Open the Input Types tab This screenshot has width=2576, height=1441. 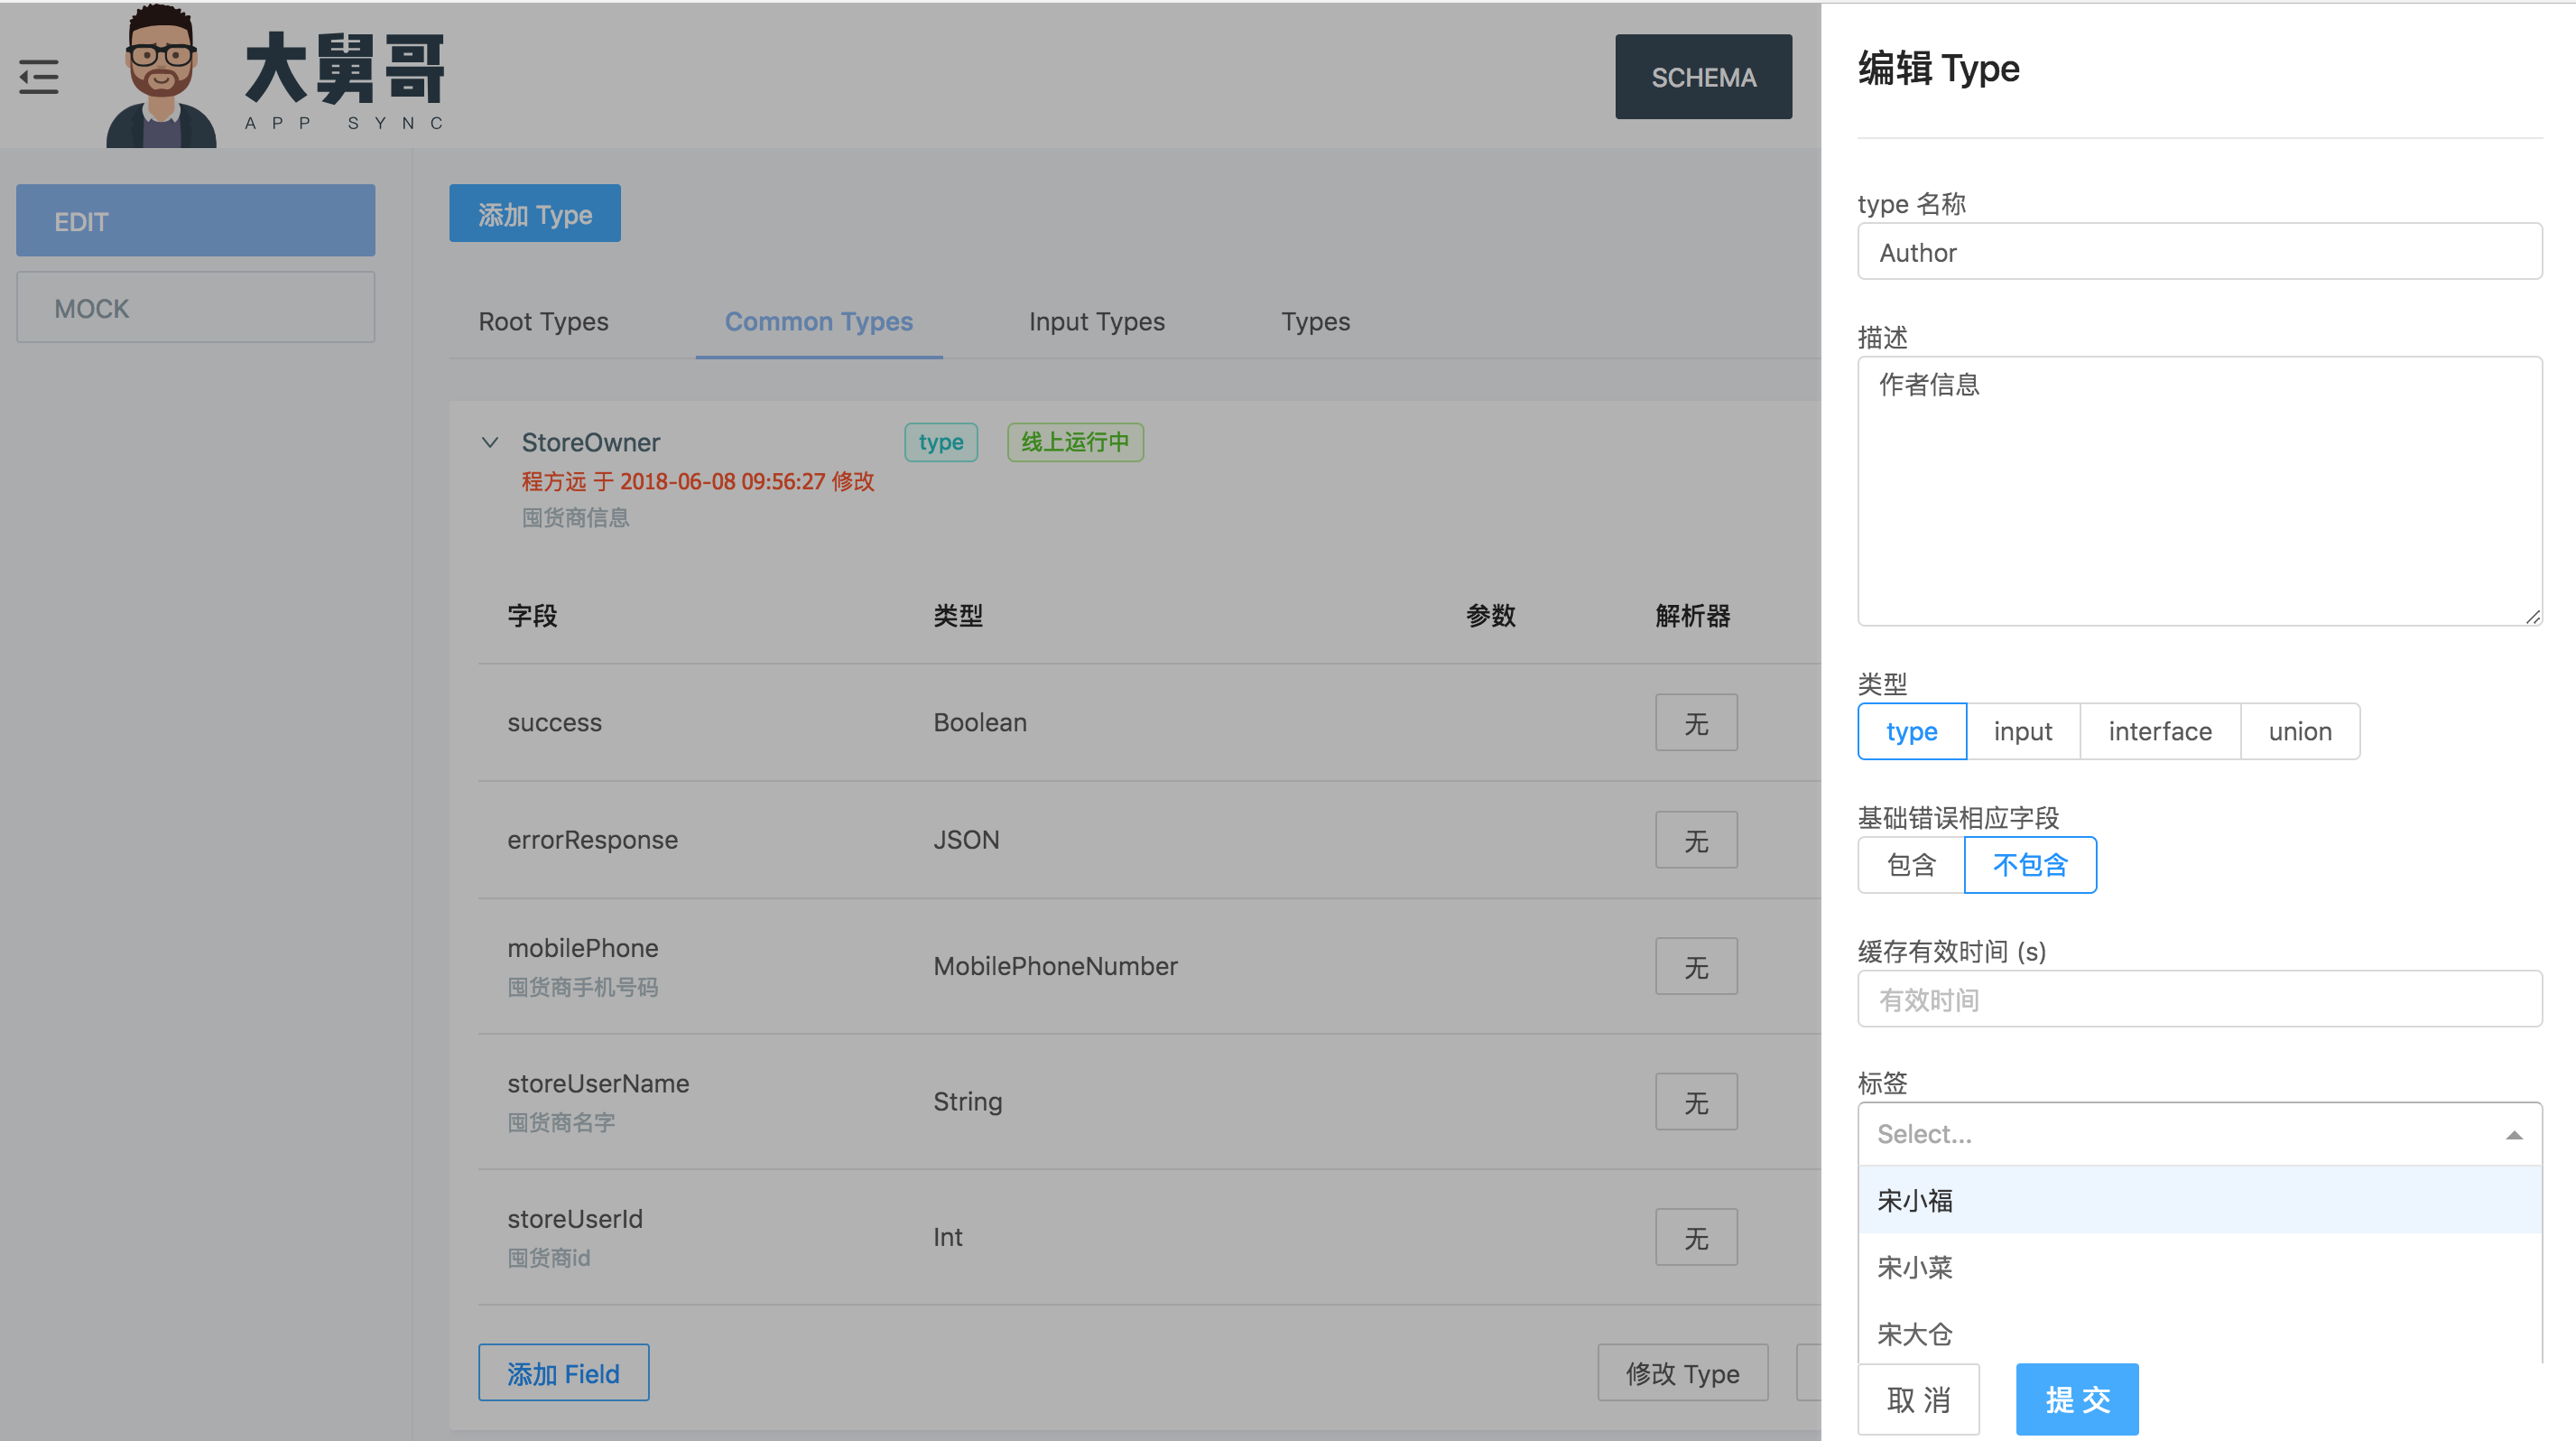tap(1096, 322)
